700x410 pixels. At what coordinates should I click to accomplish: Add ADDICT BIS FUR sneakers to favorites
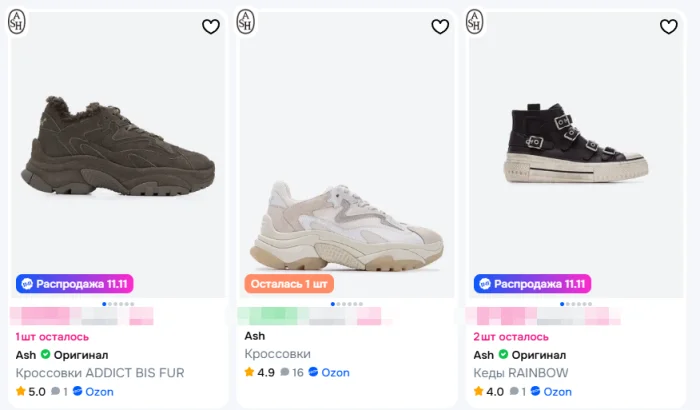(210, 27)
